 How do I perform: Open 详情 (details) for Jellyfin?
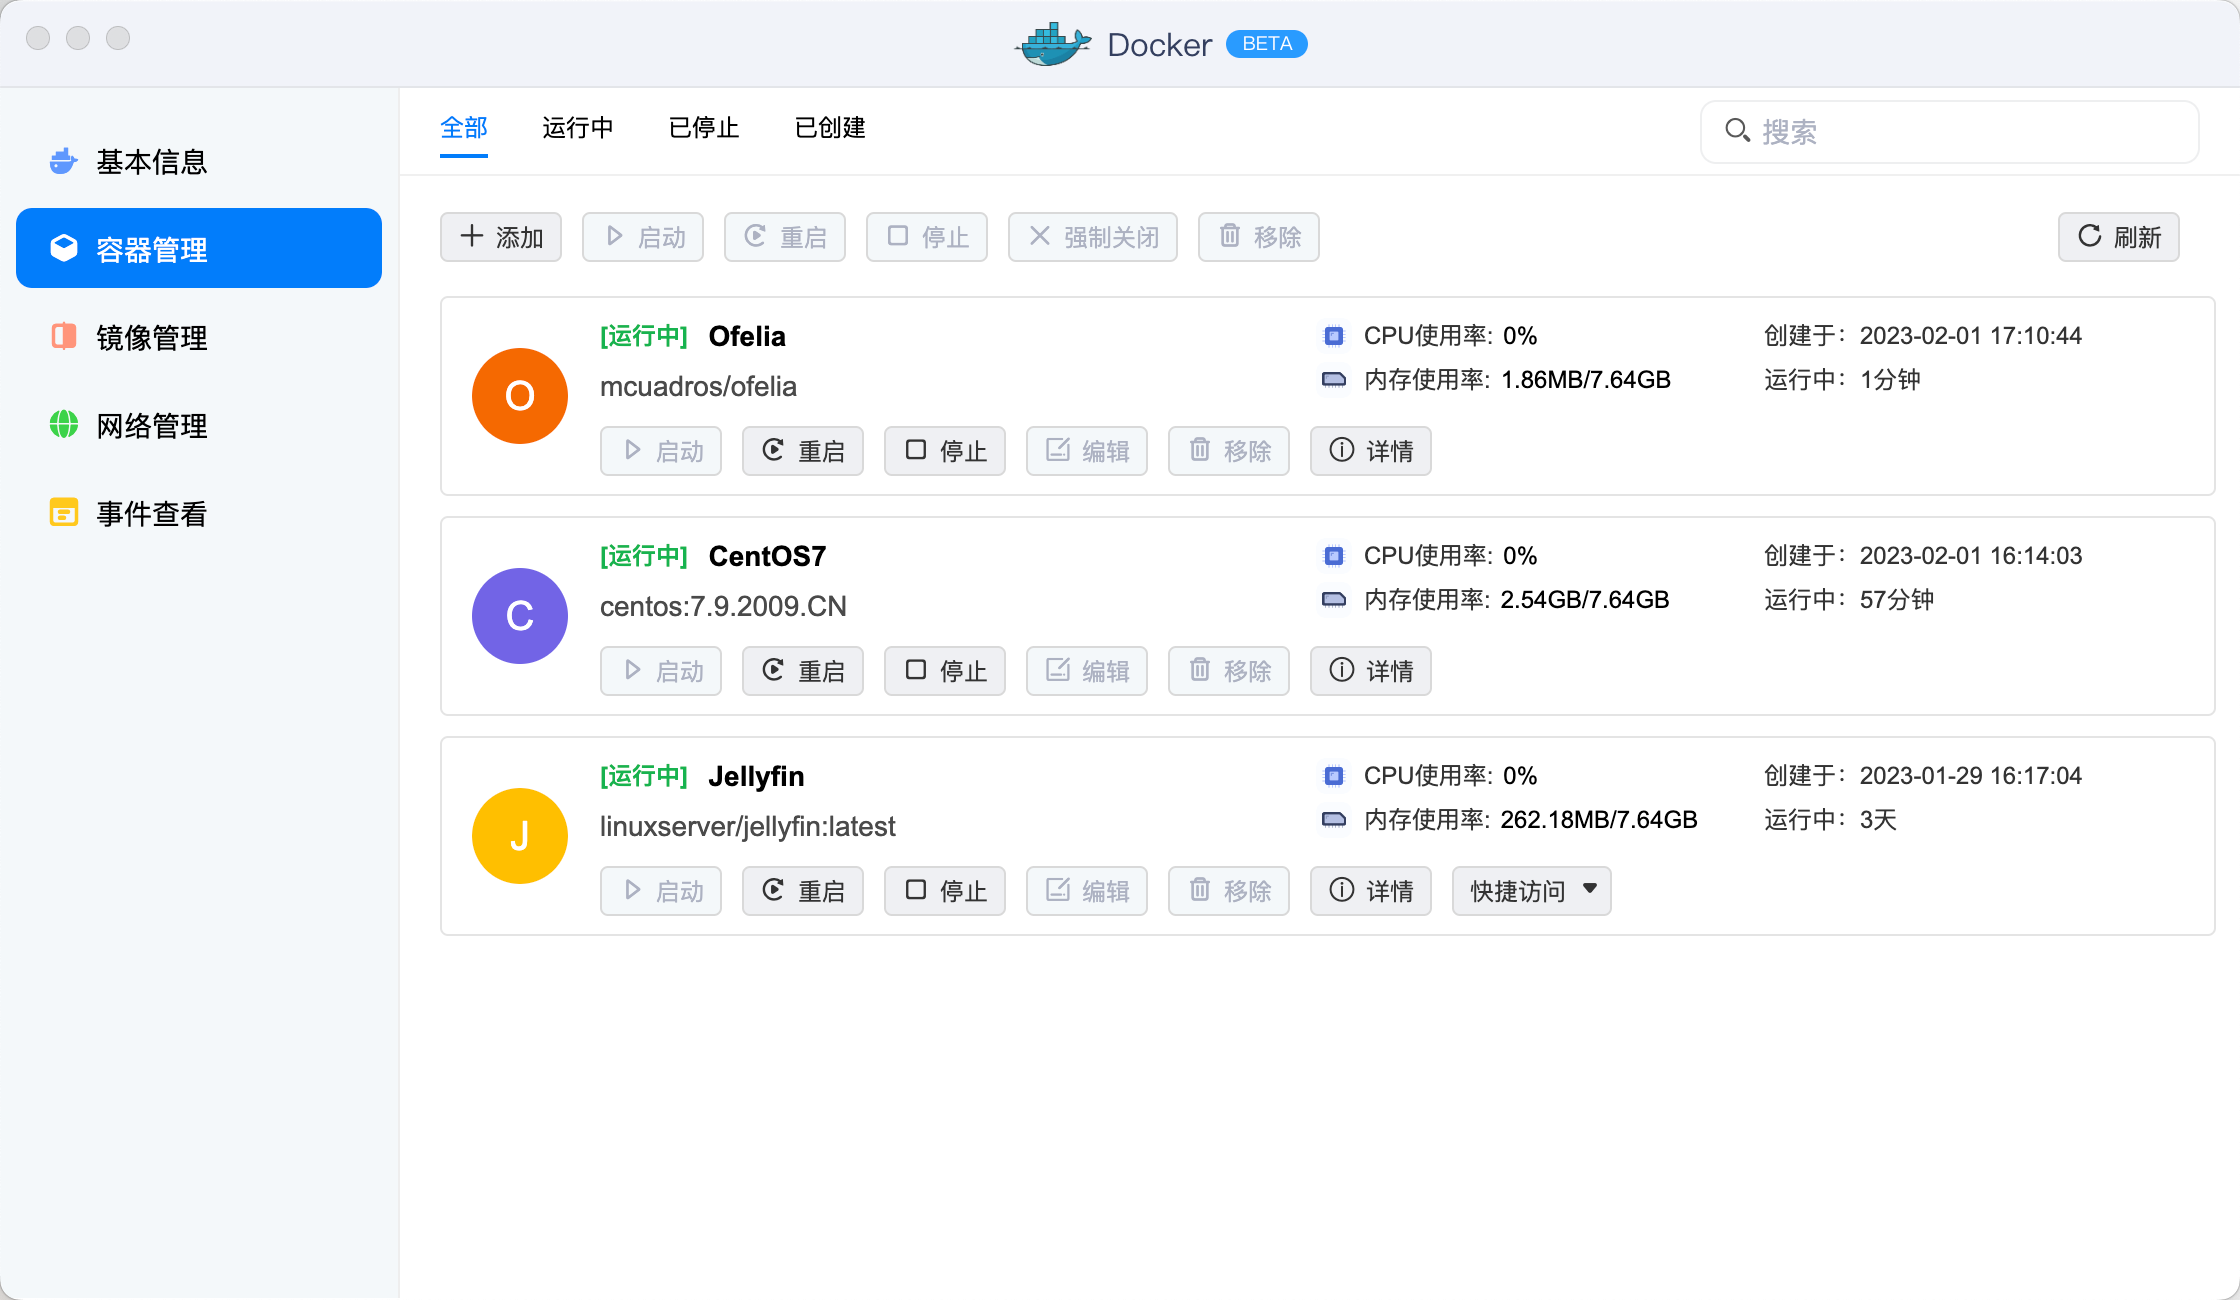(1370, 891)
